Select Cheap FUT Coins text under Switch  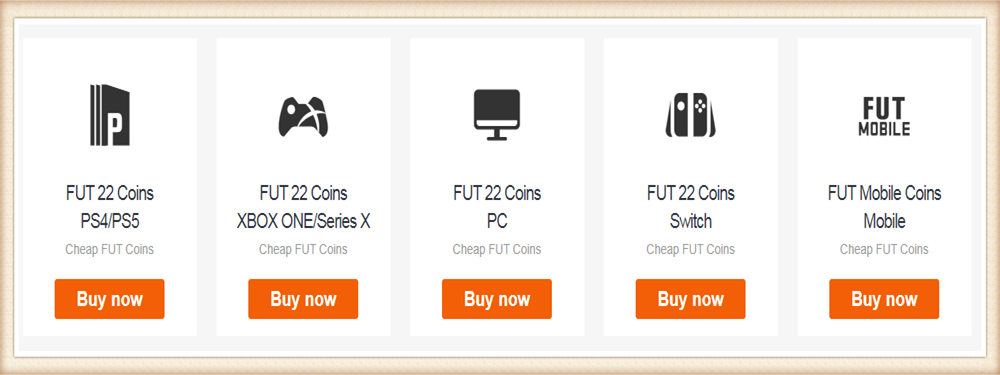click(x=691, y=249)
